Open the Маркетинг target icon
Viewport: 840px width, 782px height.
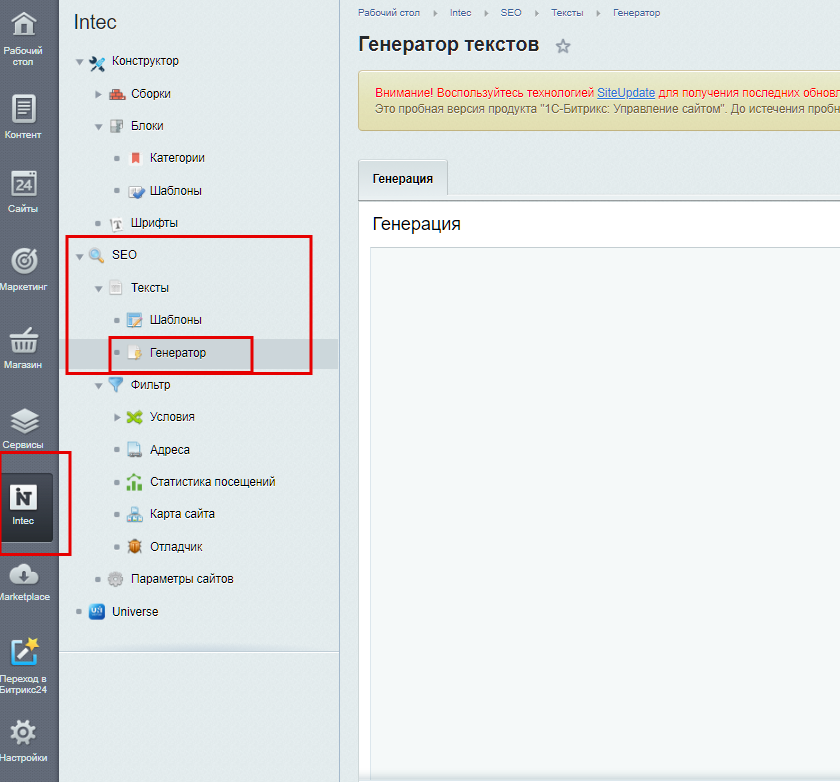[24, 261]
